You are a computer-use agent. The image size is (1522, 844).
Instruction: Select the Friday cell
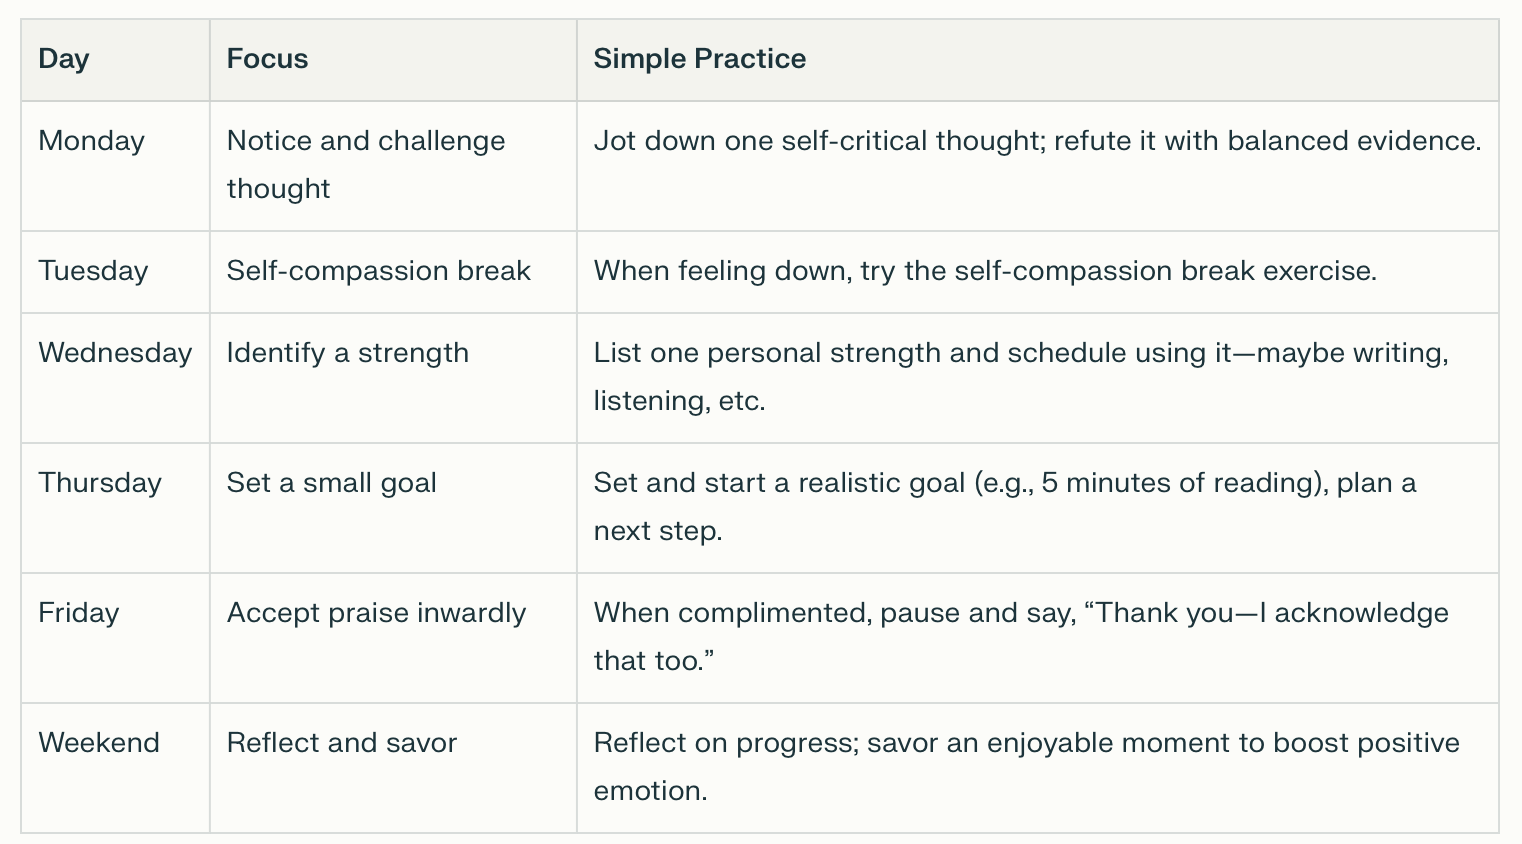coord(78,613)
